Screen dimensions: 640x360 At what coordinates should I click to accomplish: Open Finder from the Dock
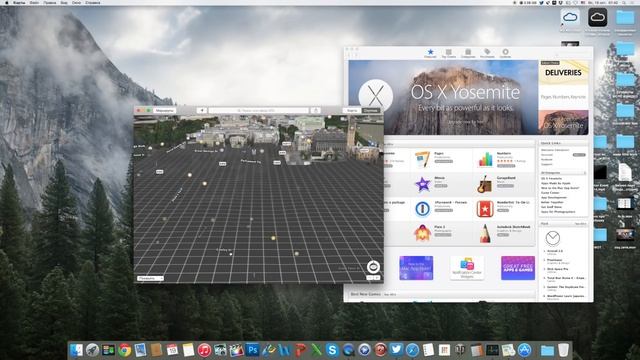[x=76, y=350]
